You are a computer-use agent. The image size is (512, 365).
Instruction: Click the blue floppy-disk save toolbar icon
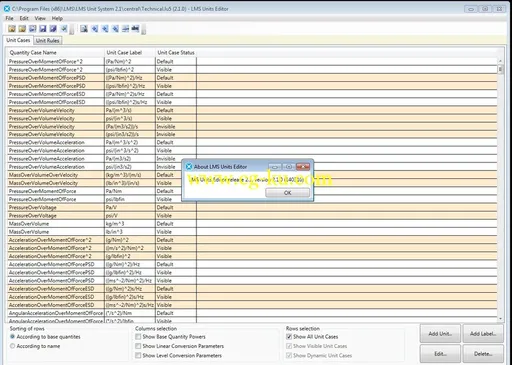pyautogui.click(x=43, y=29)
